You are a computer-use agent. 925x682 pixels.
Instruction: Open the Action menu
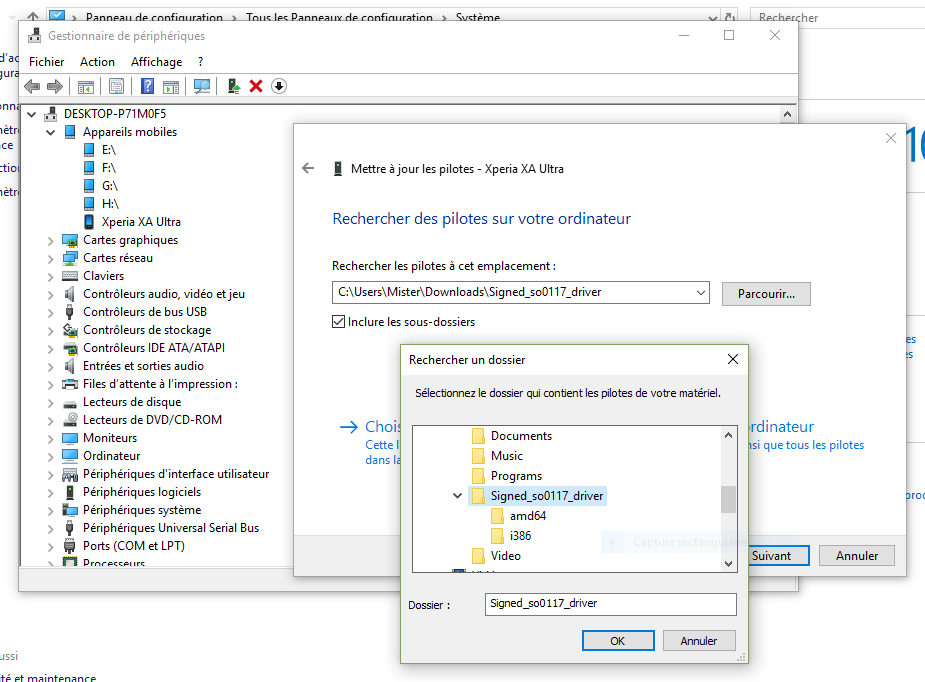pyautogui.click(x=97, y=62)
